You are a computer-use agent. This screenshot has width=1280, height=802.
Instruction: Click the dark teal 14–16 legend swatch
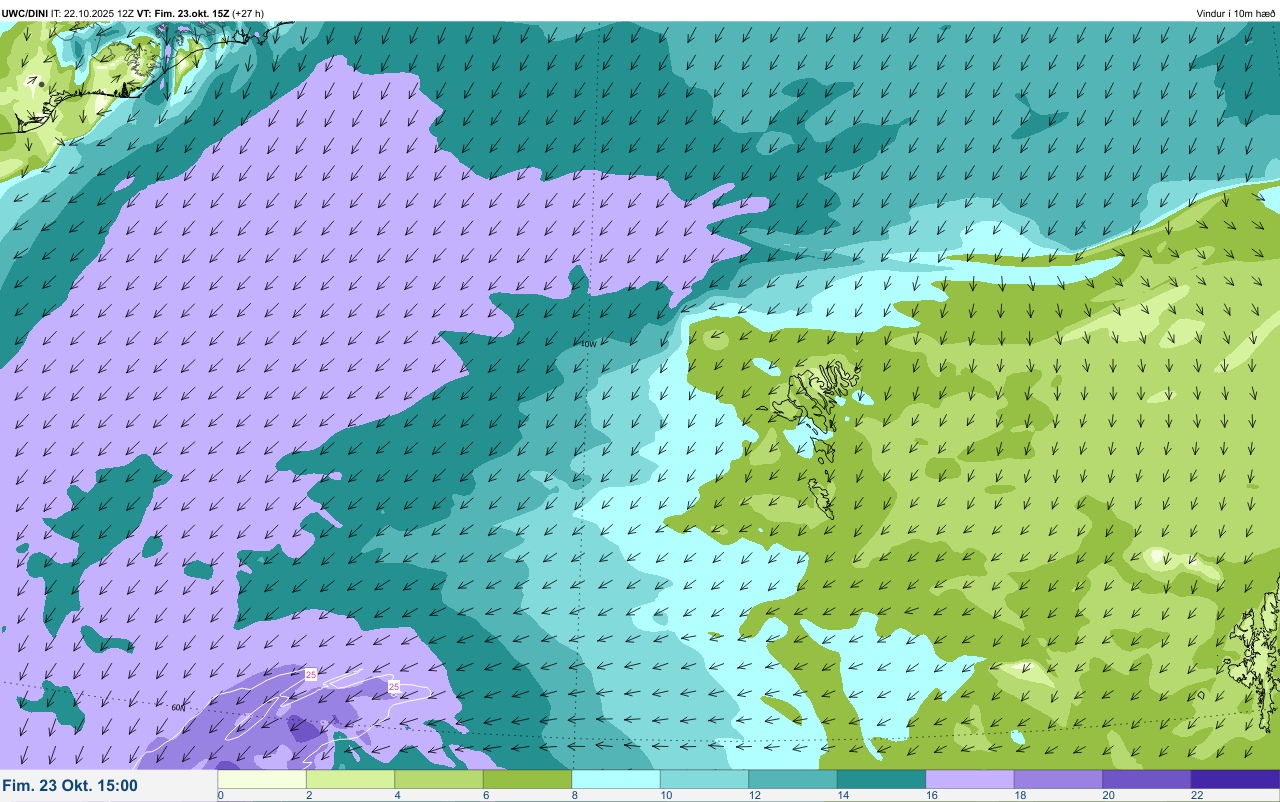(881, 779)
